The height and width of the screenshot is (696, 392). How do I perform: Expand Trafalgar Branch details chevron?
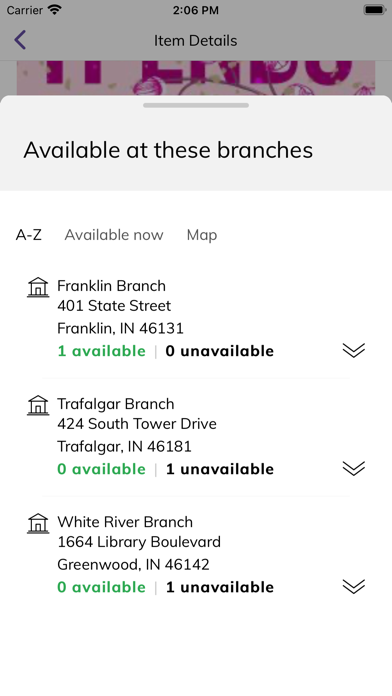354,468
